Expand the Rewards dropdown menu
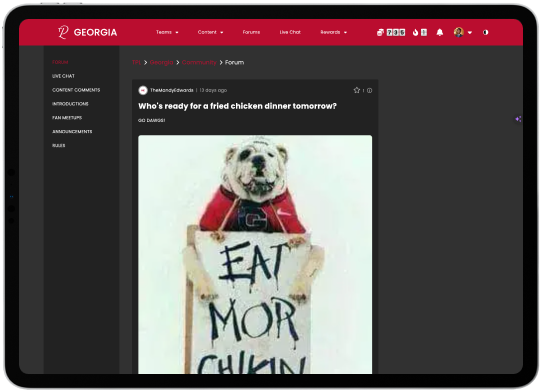Viewport: 543px width, 392px height. pyautogui.click(x=333, y=32)
